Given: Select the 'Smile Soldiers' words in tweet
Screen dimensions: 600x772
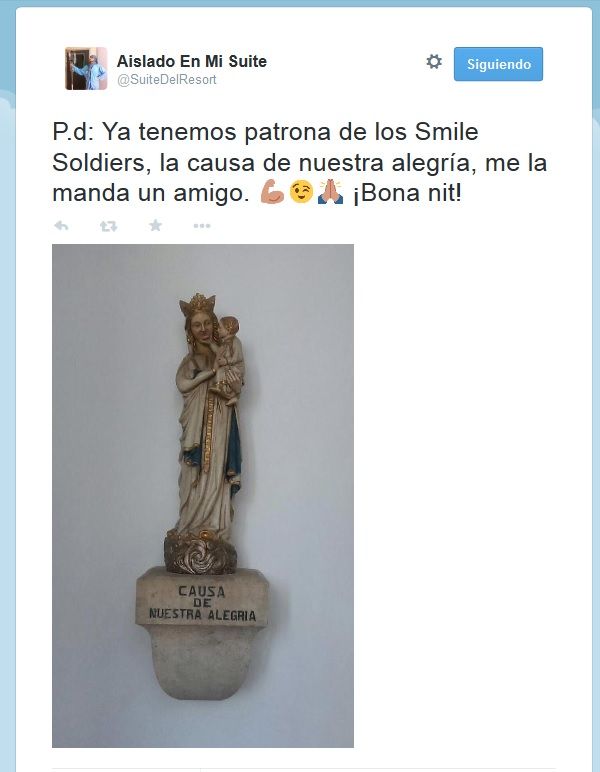Looking at the screenshot, I should 265,147.
